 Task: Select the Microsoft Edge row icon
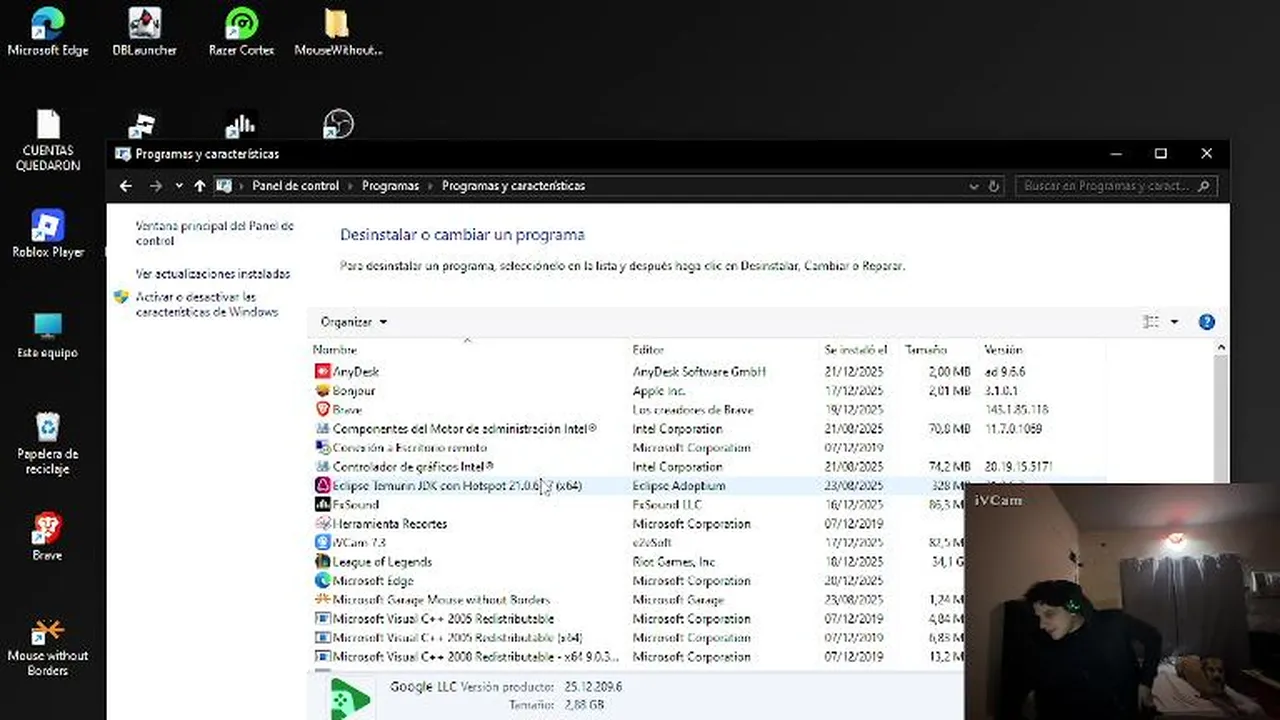(x=322, y=580)
